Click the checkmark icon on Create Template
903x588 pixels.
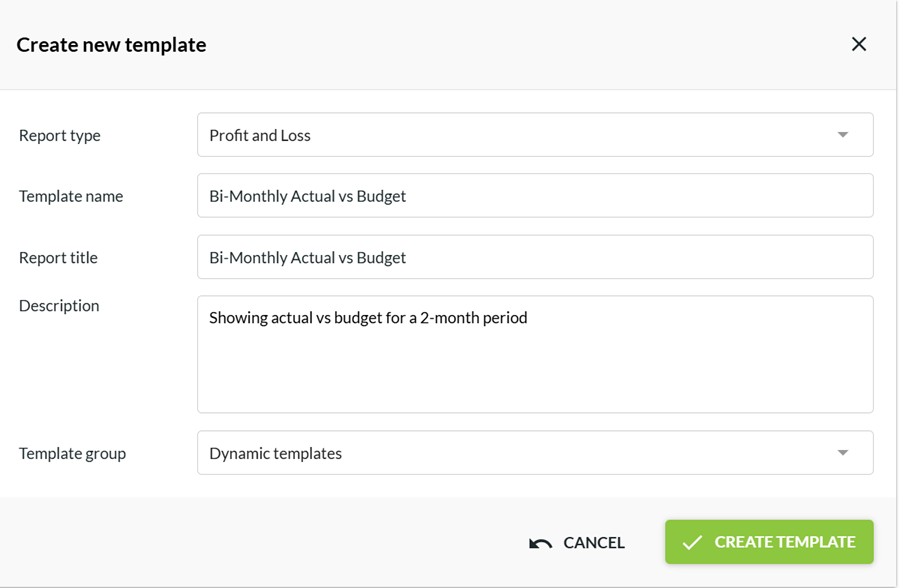click(691, 542)
